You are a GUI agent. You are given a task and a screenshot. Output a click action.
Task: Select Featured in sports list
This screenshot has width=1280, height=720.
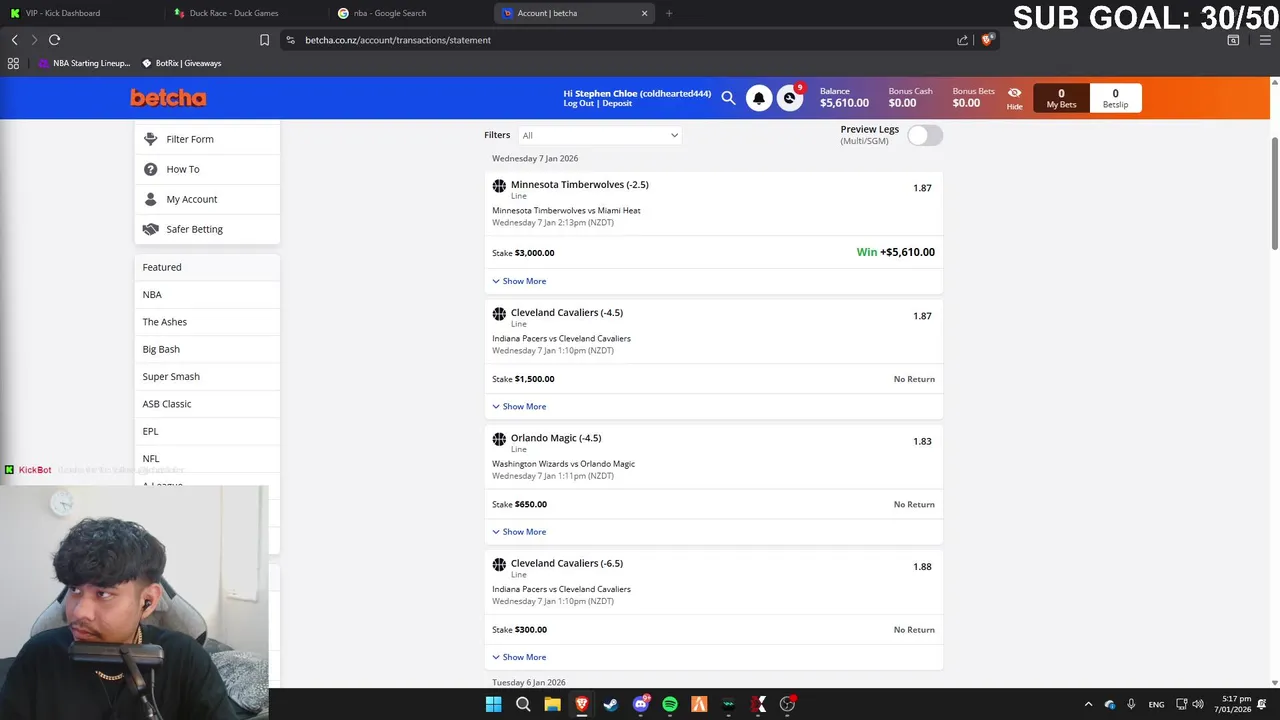click(207, 267)
